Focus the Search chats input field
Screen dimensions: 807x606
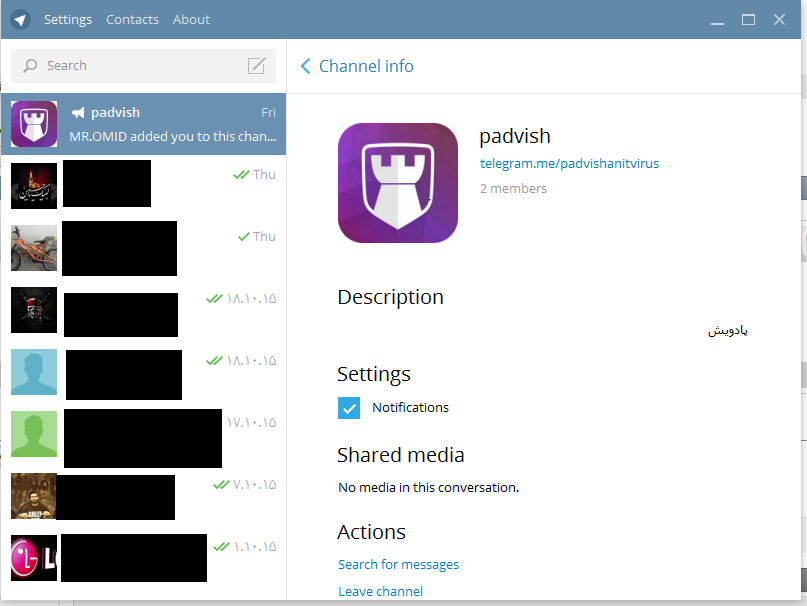[143, 66]
